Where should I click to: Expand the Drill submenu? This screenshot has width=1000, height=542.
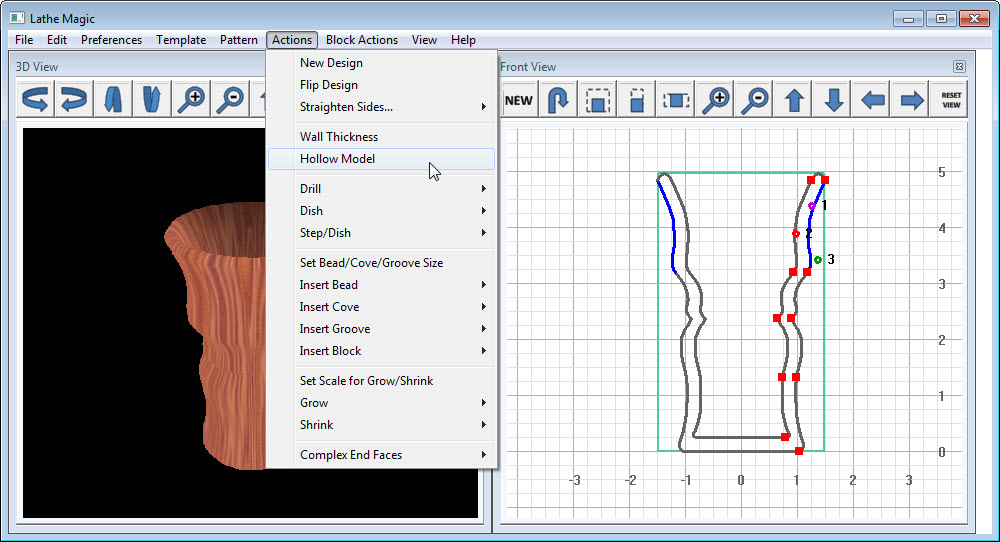[x=311, y=189]
